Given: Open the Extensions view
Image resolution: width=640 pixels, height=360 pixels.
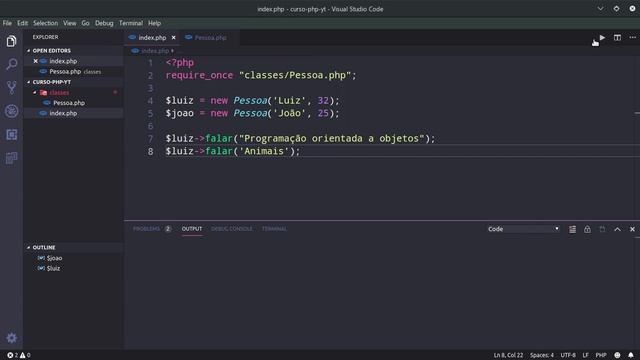Looking at the screenshot, I should (x=11, y=134).
